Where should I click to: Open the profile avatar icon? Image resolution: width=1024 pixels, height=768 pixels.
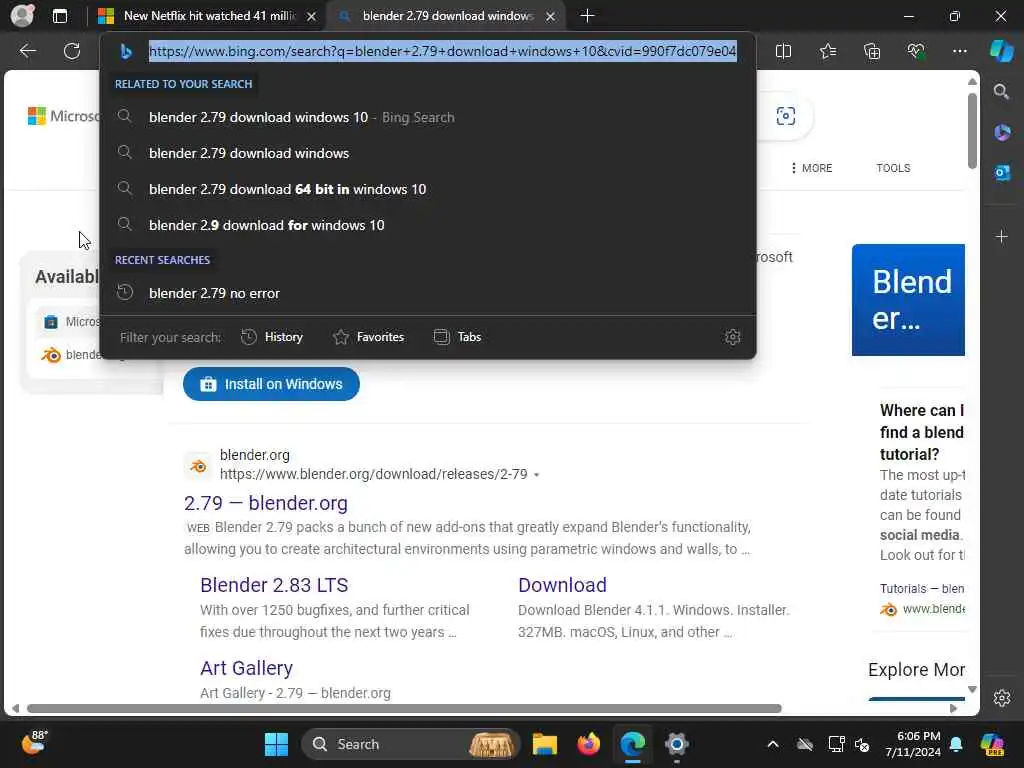click(22, 16)
